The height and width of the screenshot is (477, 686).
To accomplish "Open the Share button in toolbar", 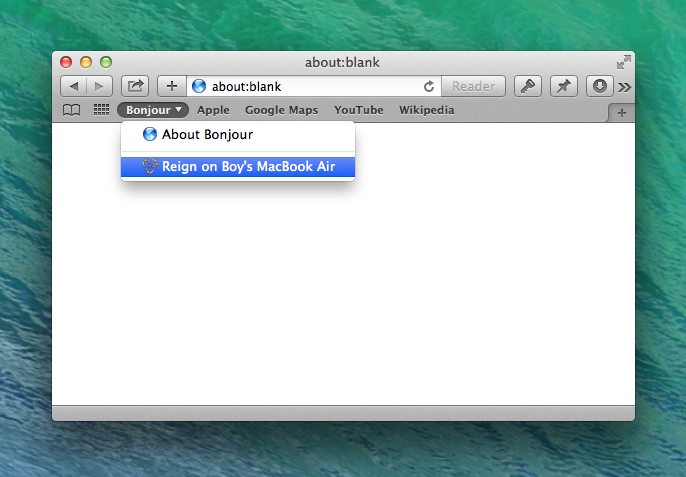I will tap(135, 86).
